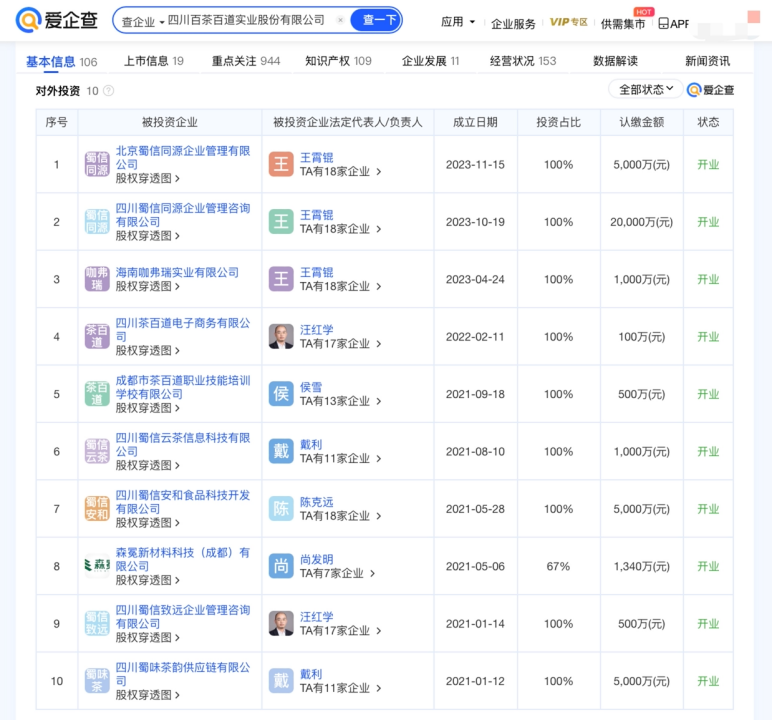Screen dimensions: 772x720
Task: Open the 成都市茶百道职业技能培训学校有限公司 link
Action: (183, 387)
